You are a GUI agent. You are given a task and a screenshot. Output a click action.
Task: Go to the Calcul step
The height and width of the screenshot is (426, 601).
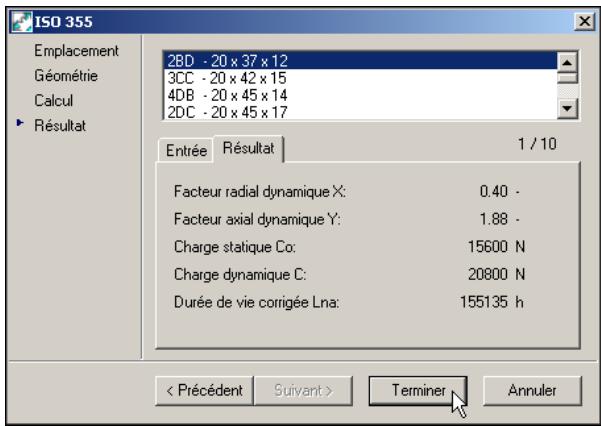pos(53,100)
